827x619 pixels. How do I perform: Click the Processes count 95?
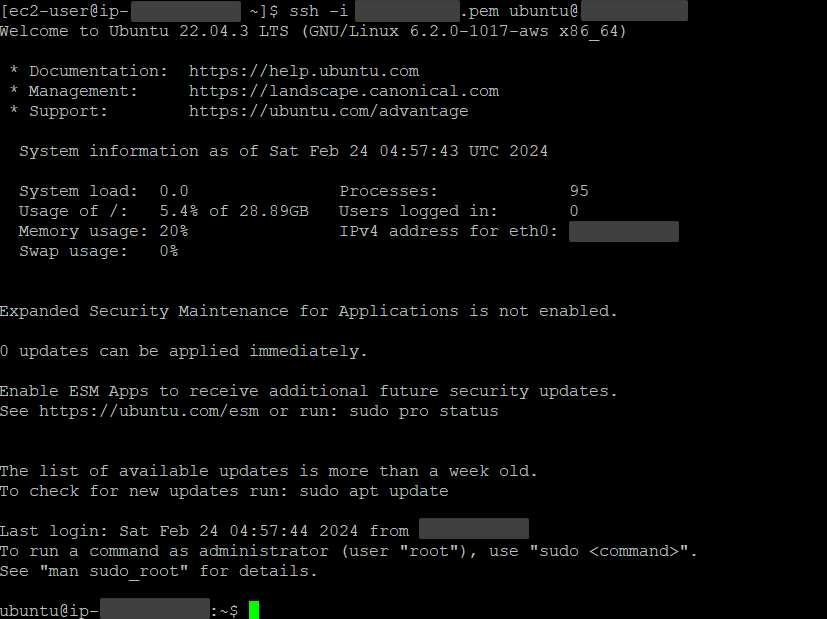coord(579,191)
